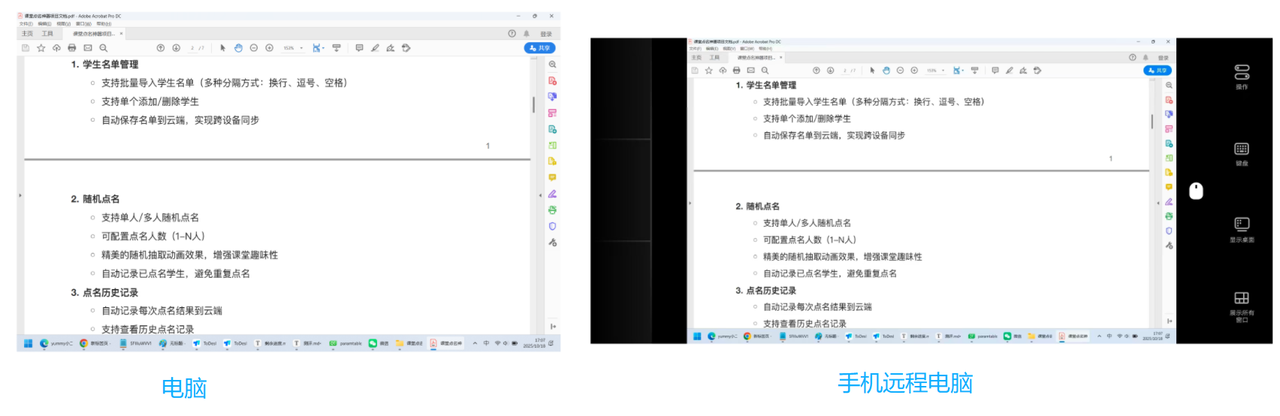Viewport: 1280px width, 416px height.
Task: Click search magnifier in phone remote Acrobat toolbar
Action: [765, 70]
